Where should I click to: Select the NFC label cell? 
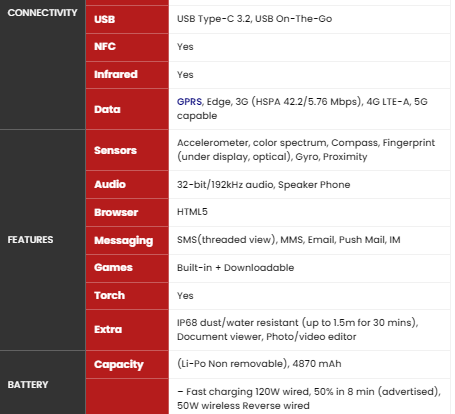[x=127, y=47]
